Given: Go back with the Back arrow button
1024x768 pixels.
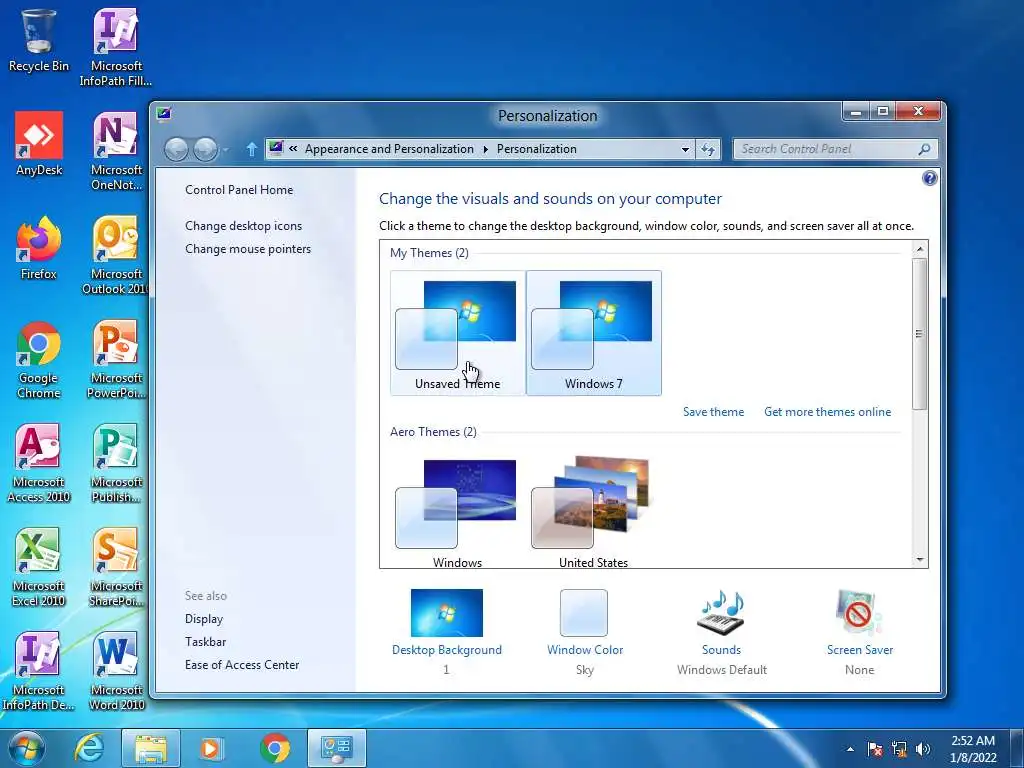Looking at the screenshot, I should tap(176, 150).
